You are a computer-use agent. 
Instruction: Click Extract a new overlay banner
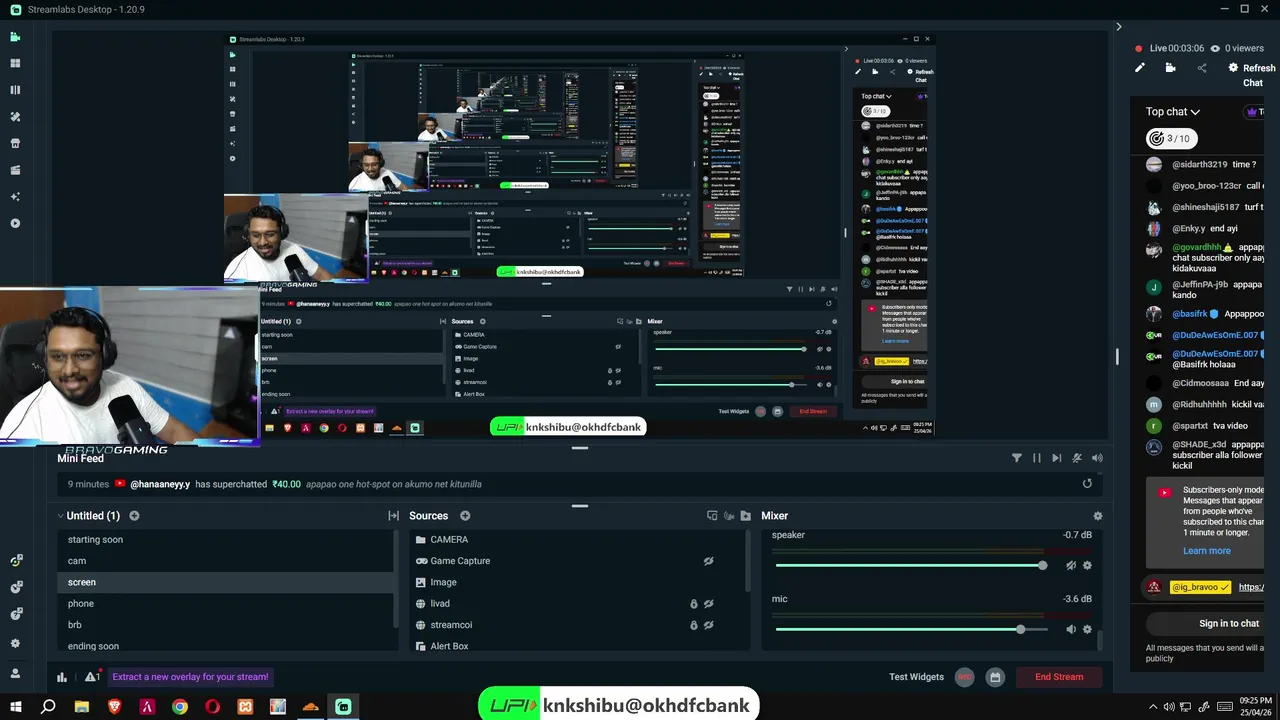[x=190, y=677]
